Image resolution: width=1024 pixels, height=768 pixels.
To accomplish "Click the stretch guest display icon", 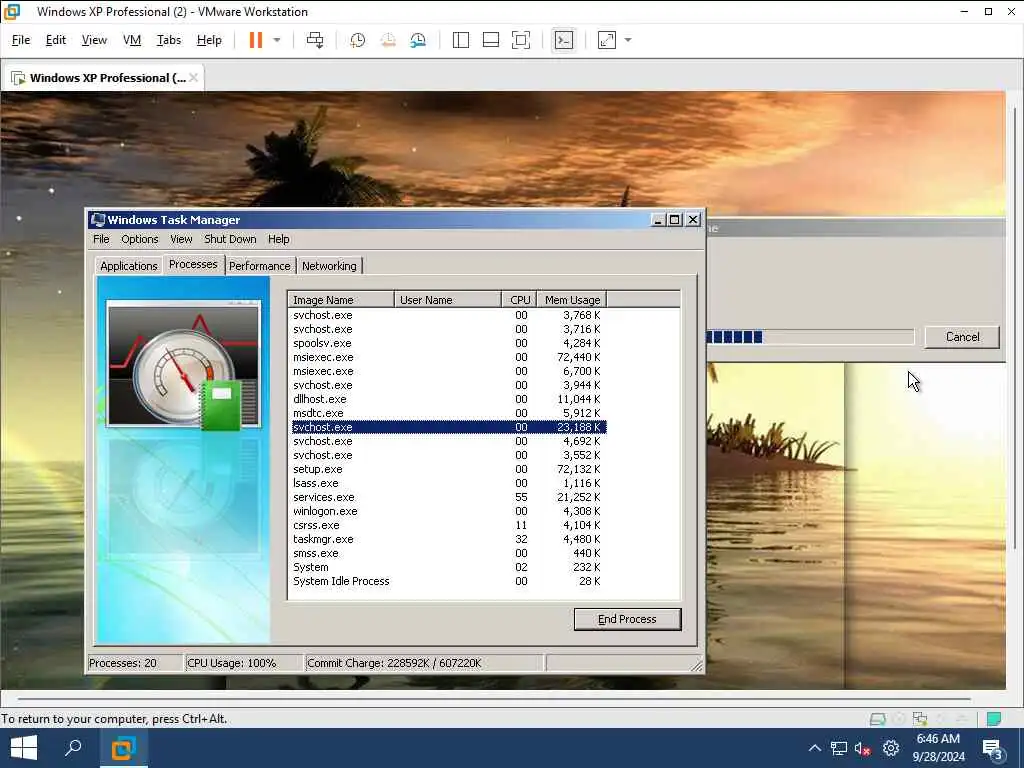I will pos(607,40).
